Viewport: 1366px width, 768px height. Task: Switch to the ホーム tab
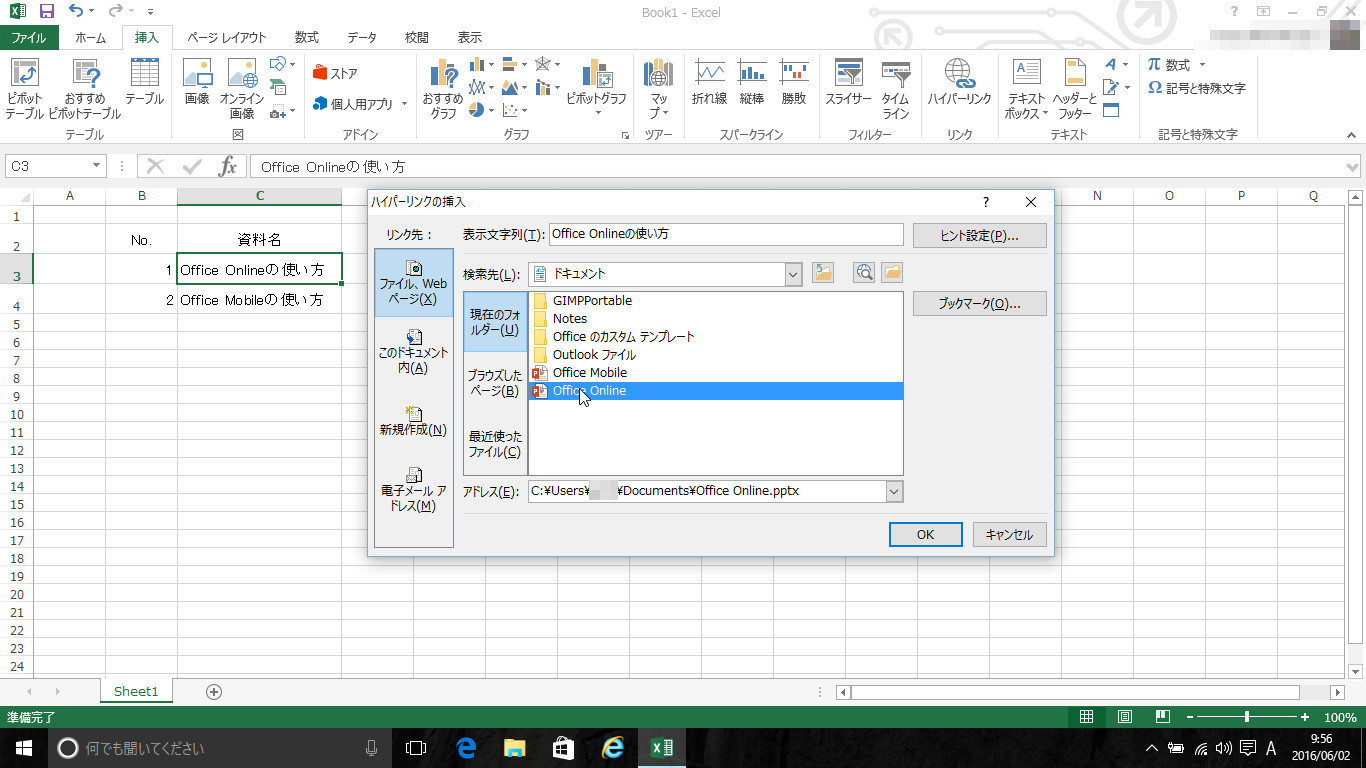click(x=90, y=38)
